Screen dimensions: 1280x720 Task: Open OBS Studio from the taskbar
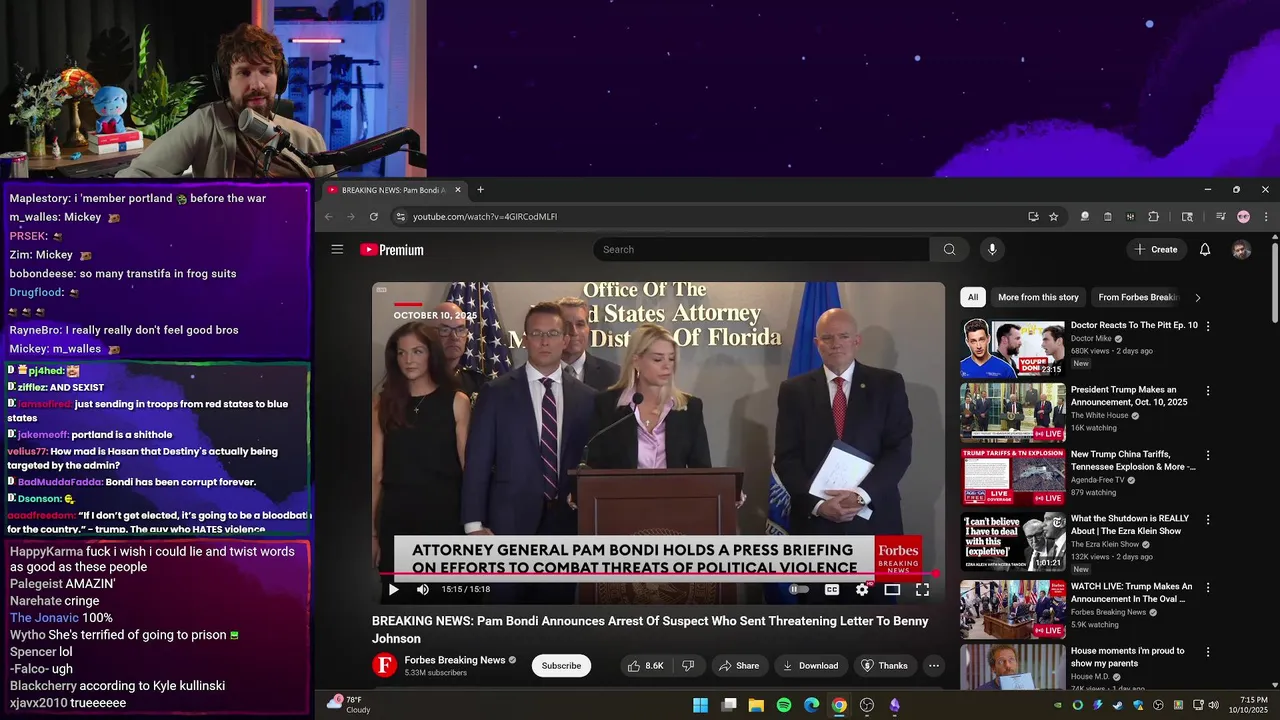(x=867, y=705)
